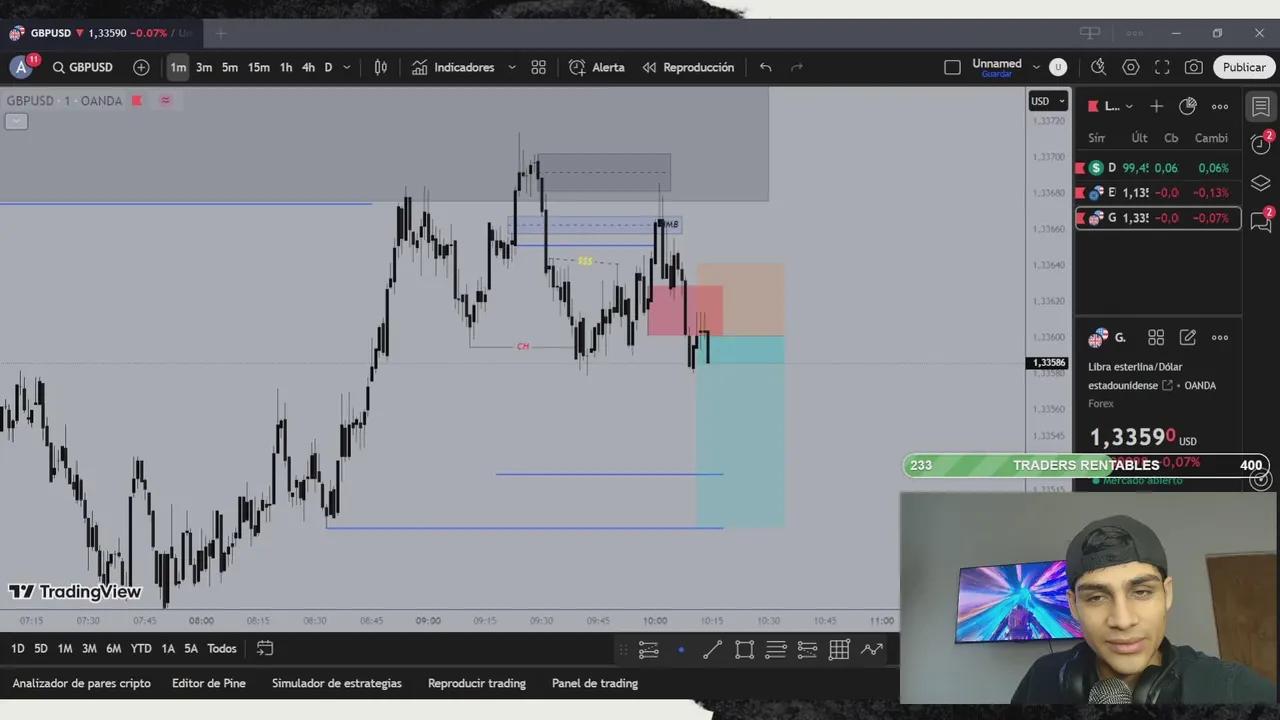This screenshot has height=720, width=1280.
Task: Open the watchlist advanced view pie icon
Action: [1188, 106]
